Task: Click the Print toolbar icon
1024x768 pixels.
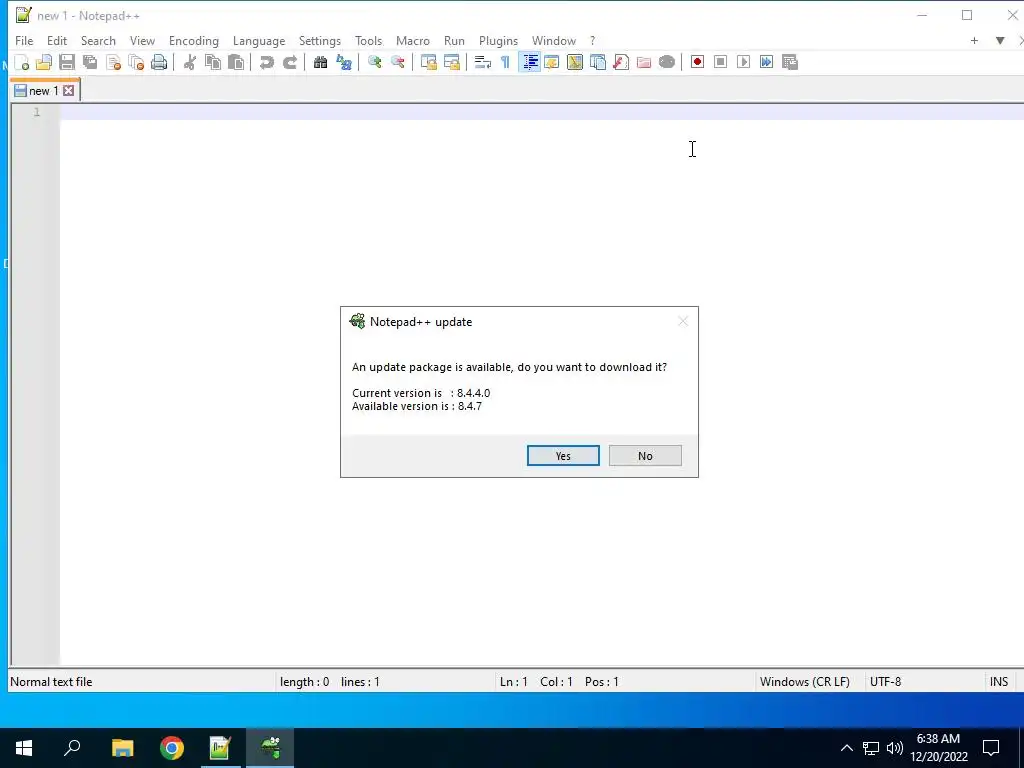Action: click(159, 62)
